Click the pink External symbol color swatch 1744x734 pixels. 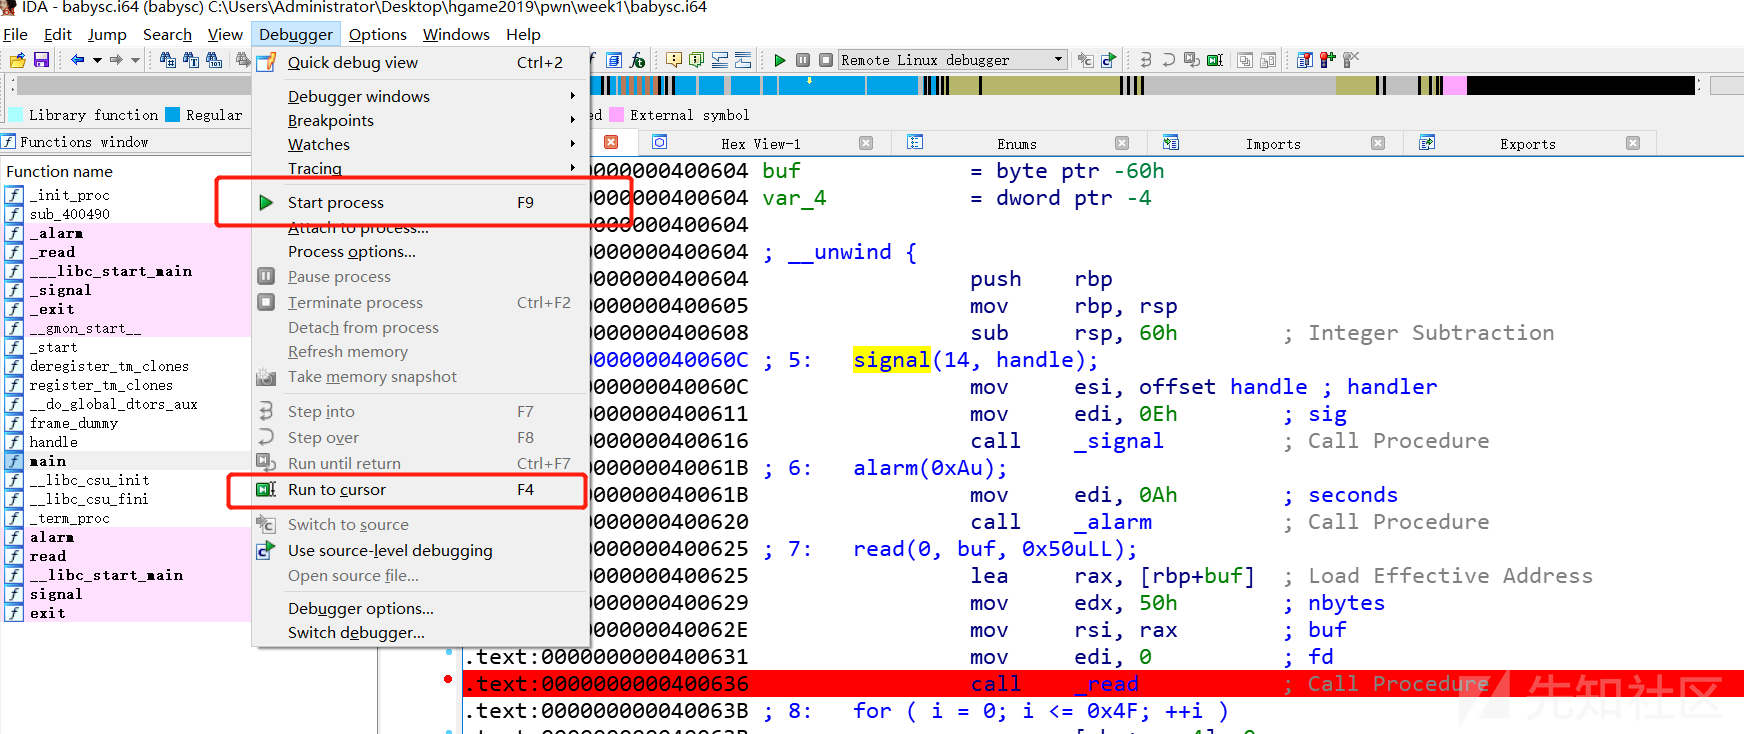pyautogui.click(x=617, y=115)
